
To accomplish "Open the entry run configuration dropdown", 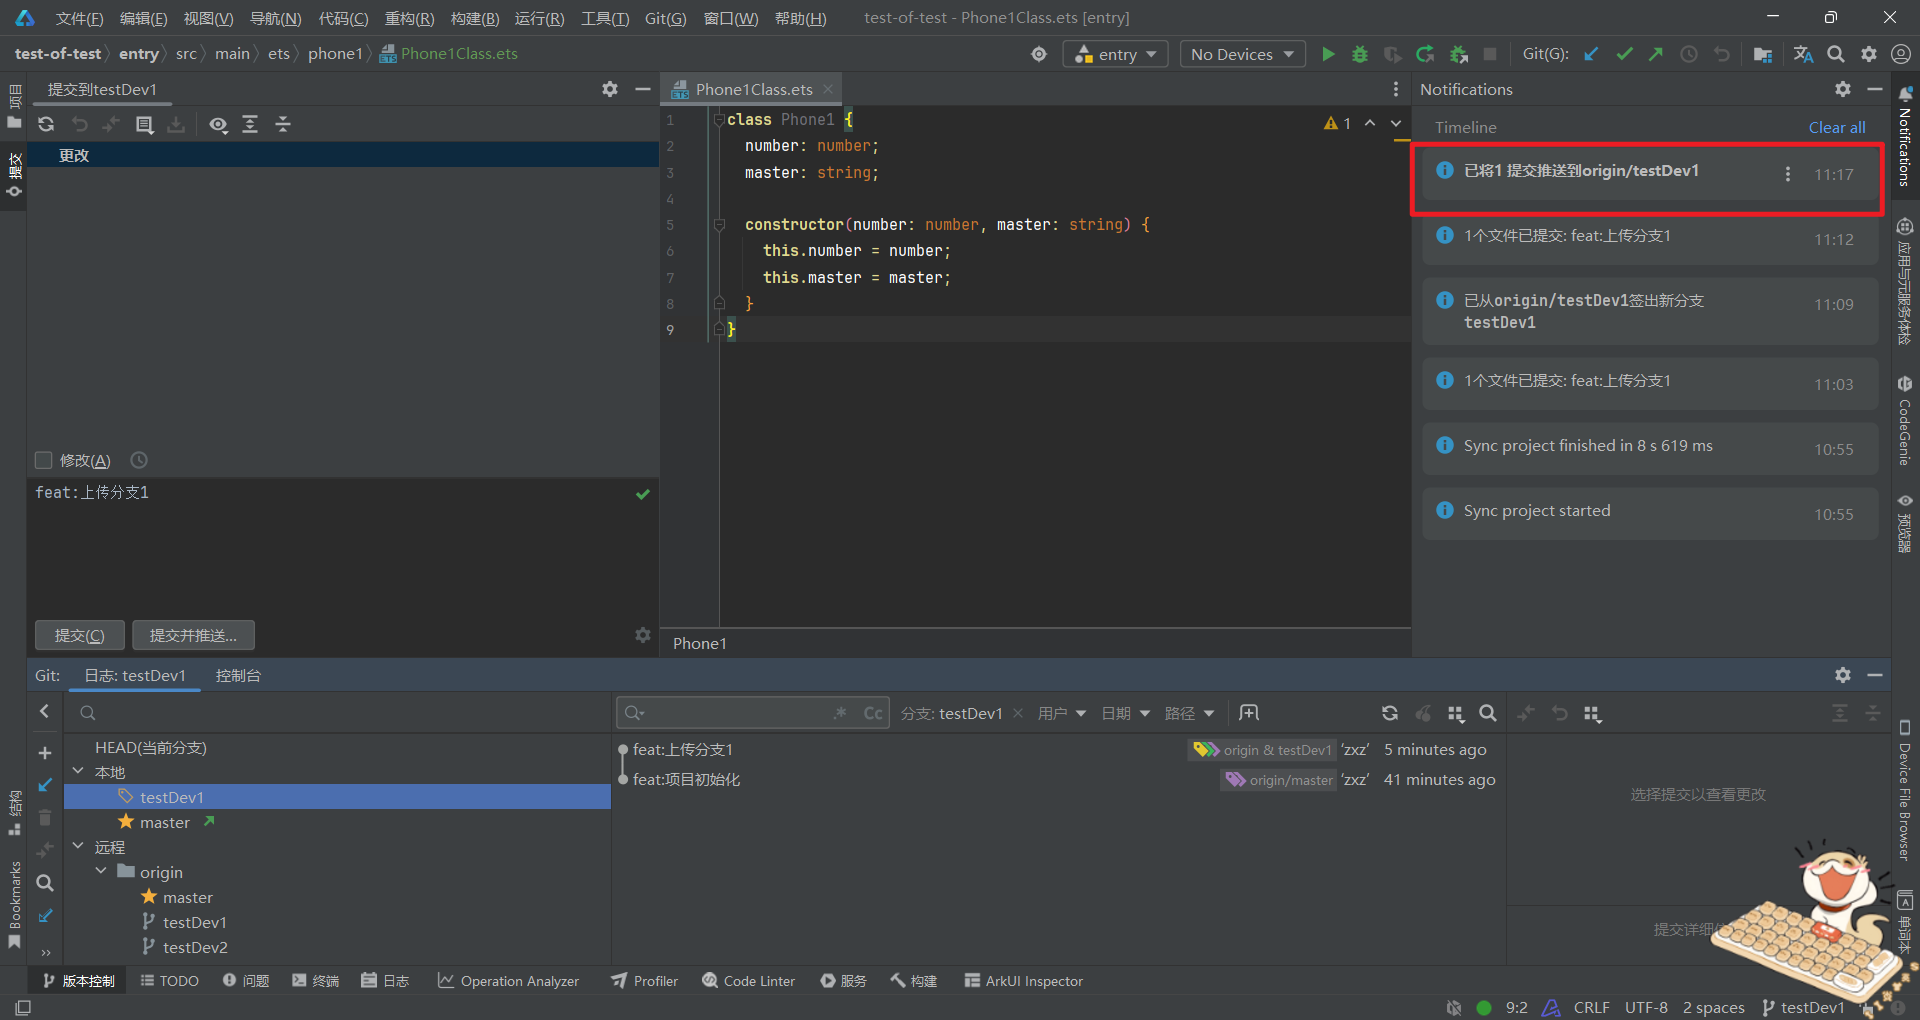I will [1115, 54].
